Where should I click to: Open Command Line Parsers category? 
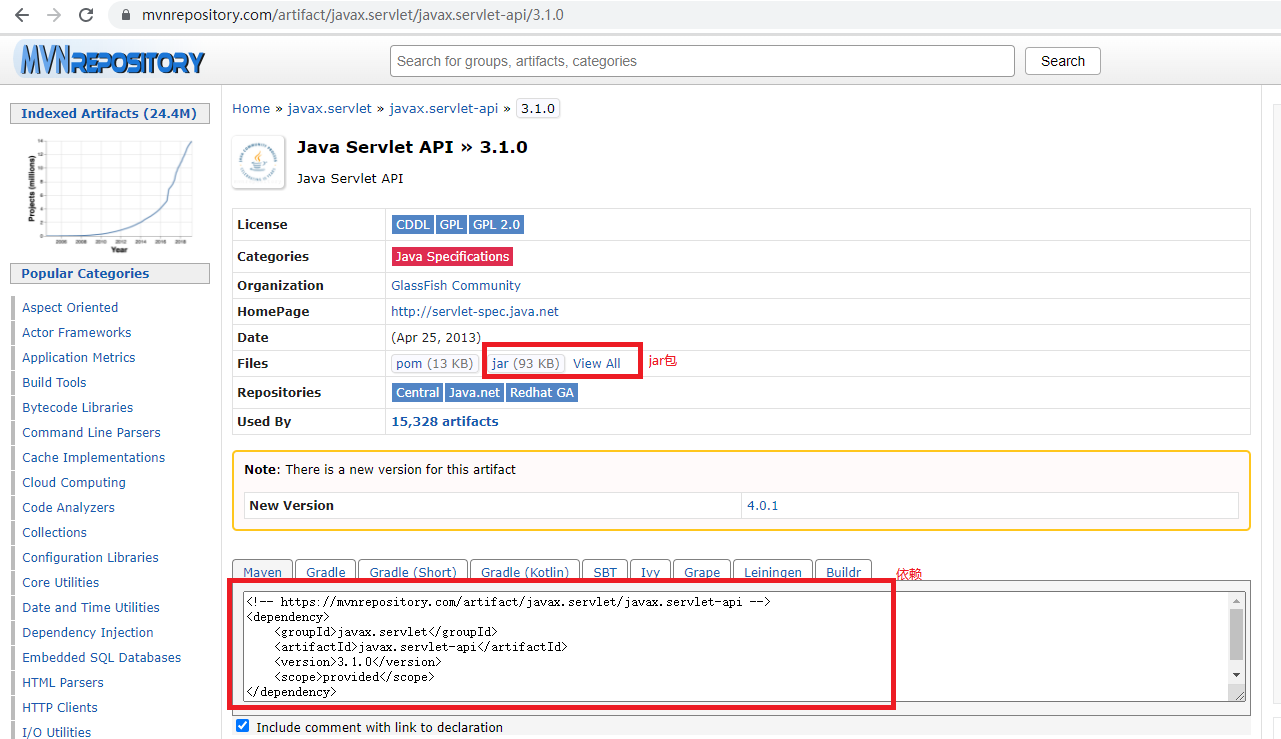[91, 432]
